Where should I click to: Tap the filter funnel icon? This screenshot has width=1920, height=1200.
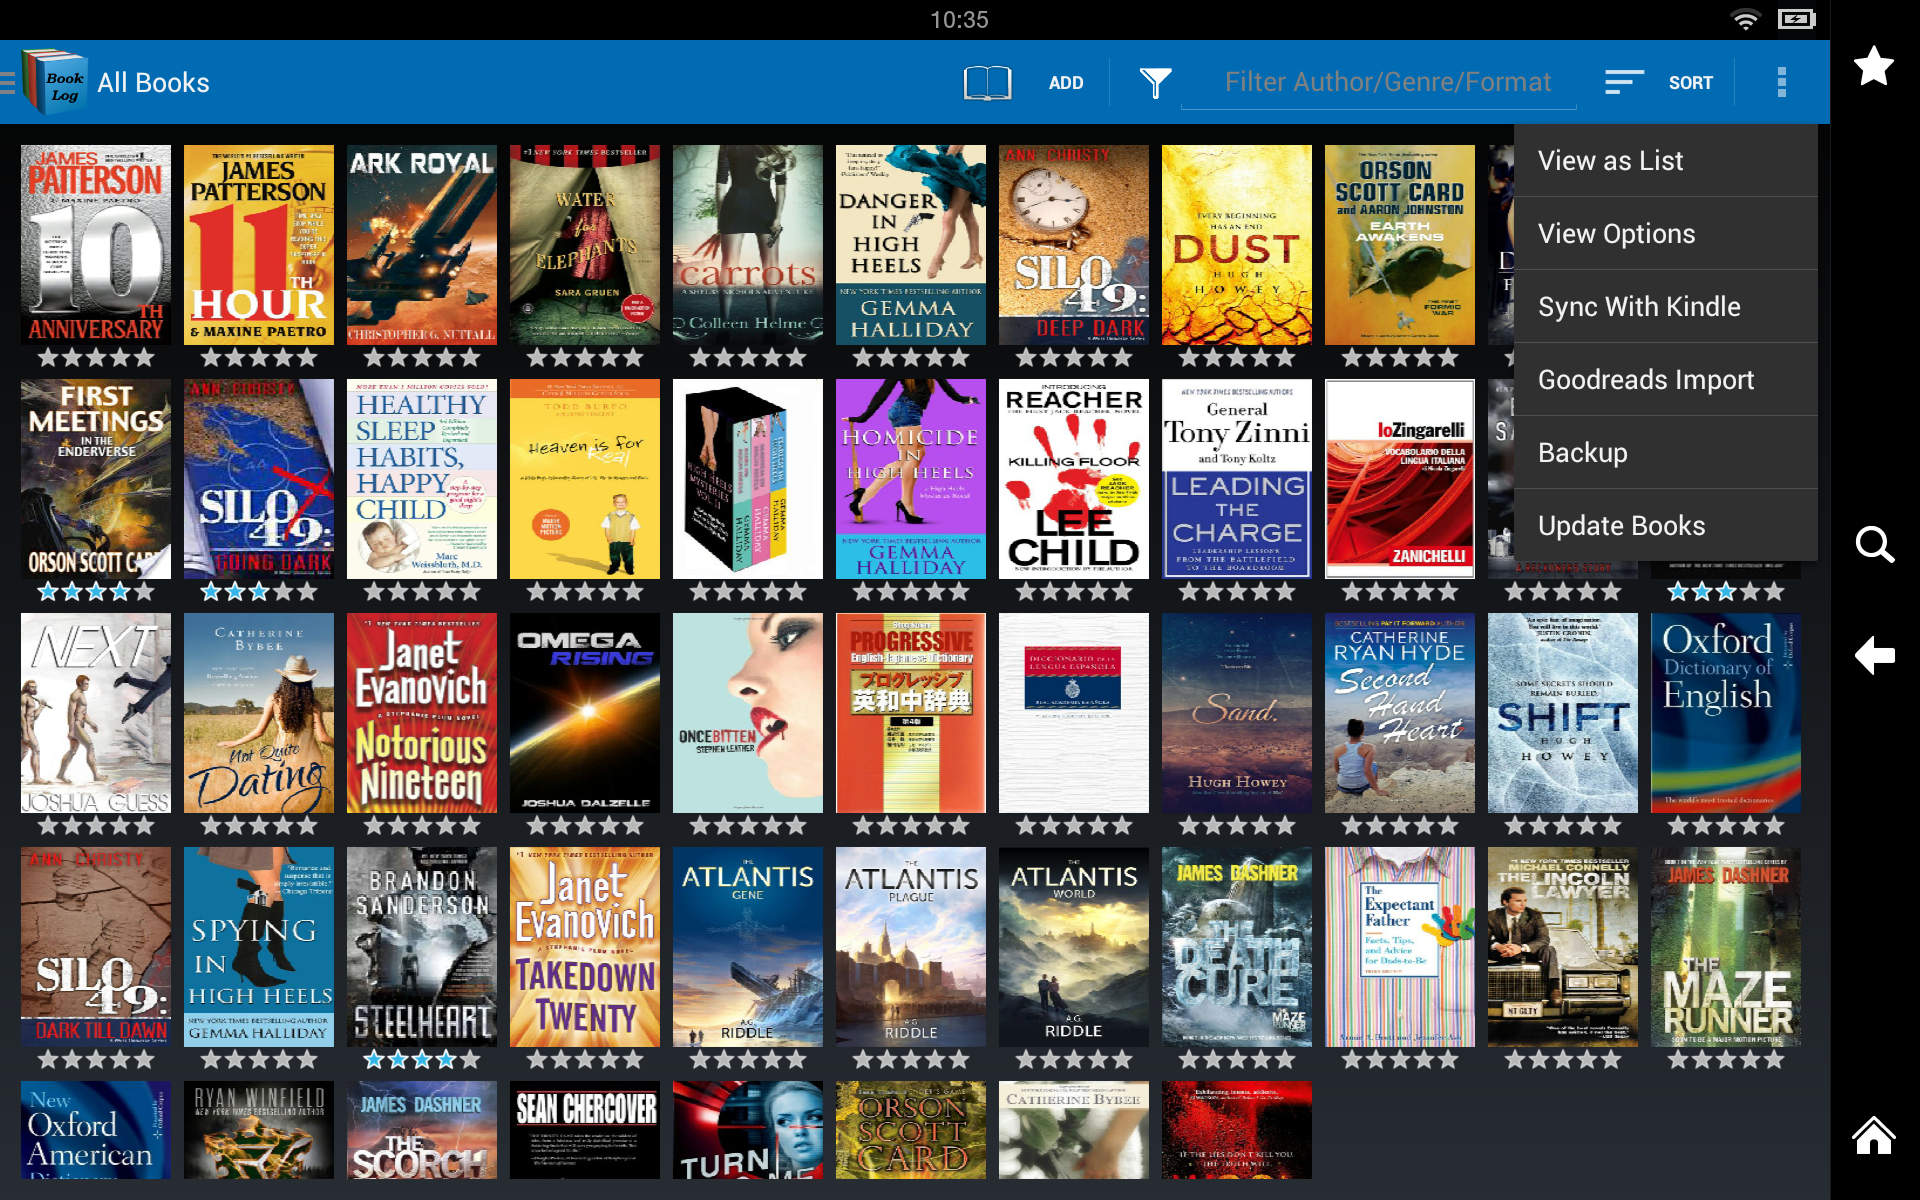click(x=1156, y=82)
